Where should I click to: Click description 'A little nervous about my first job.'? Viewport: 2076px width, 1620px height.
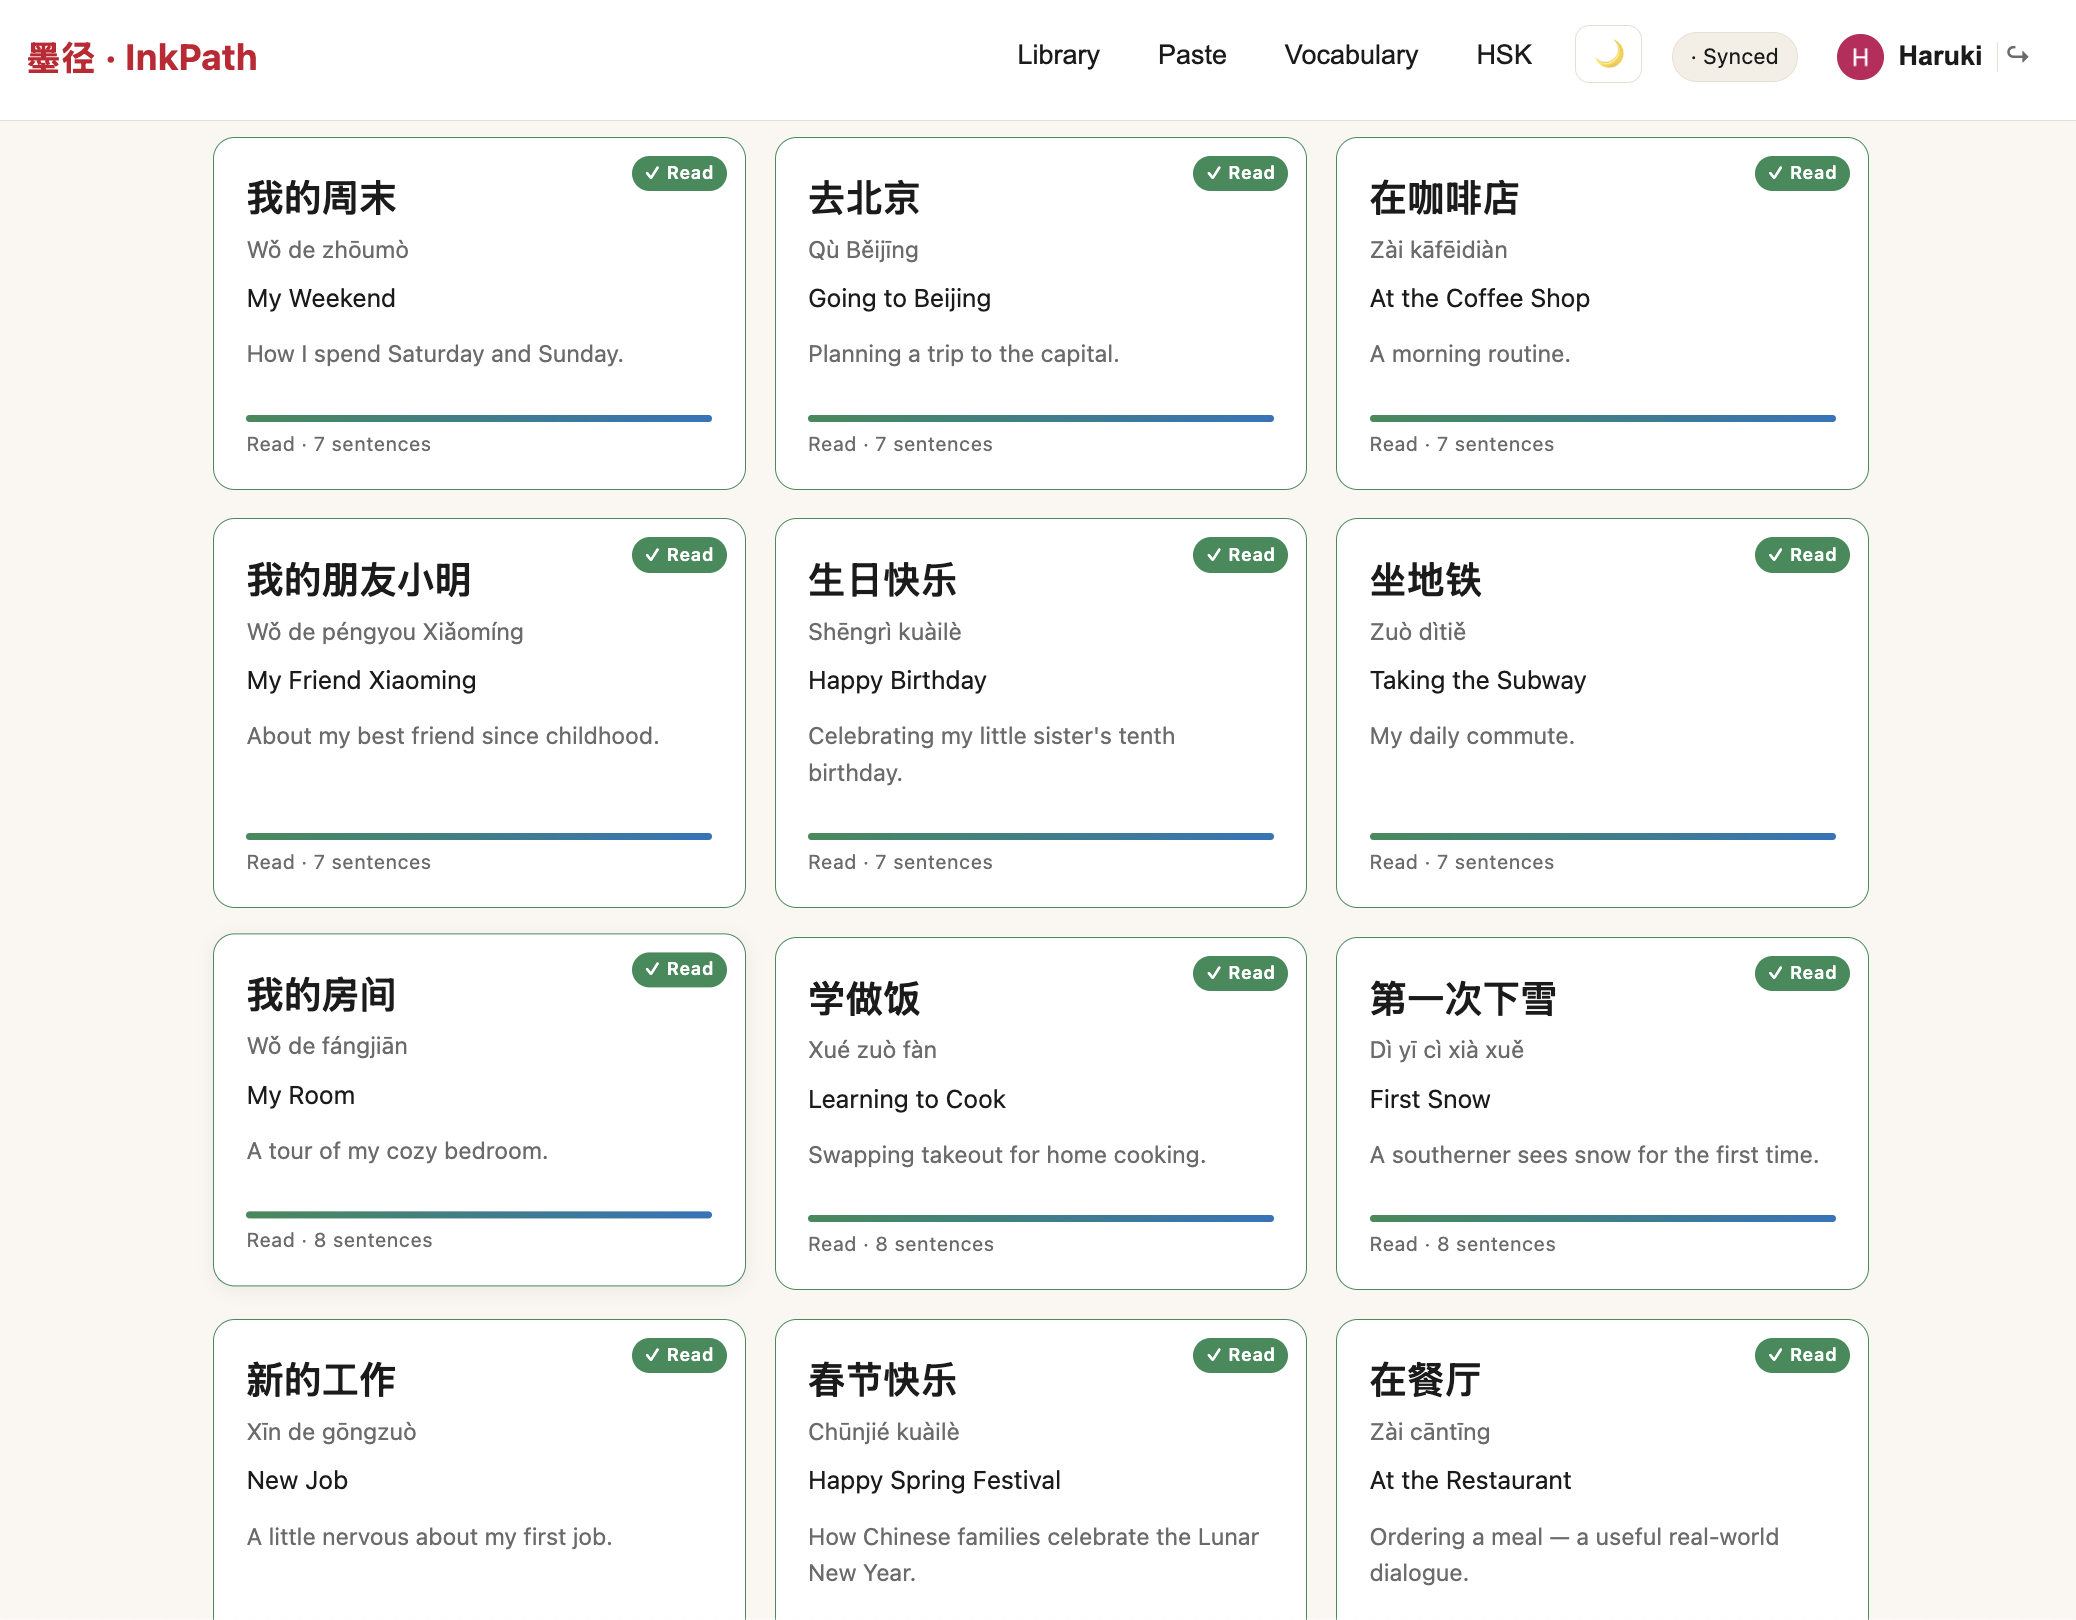click(430, 1537)
